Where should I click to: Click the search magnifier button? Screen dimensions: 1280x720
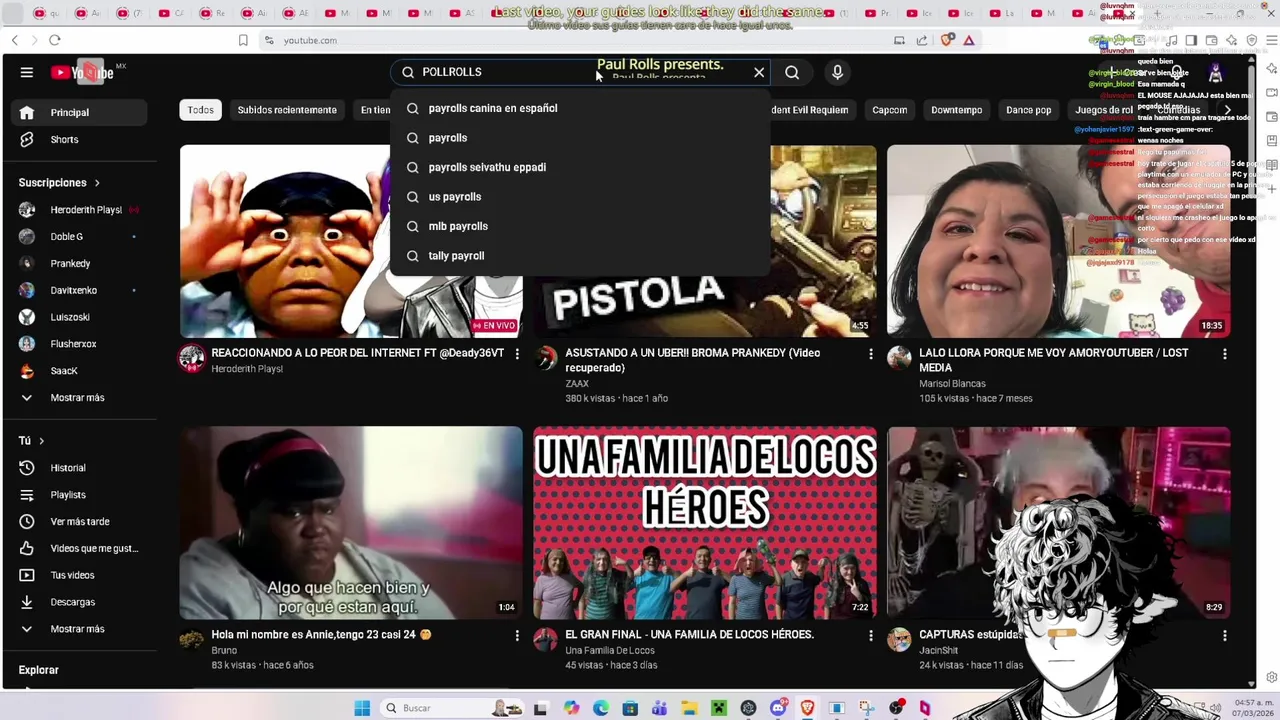pyautogui.click(x=792, y=72)
